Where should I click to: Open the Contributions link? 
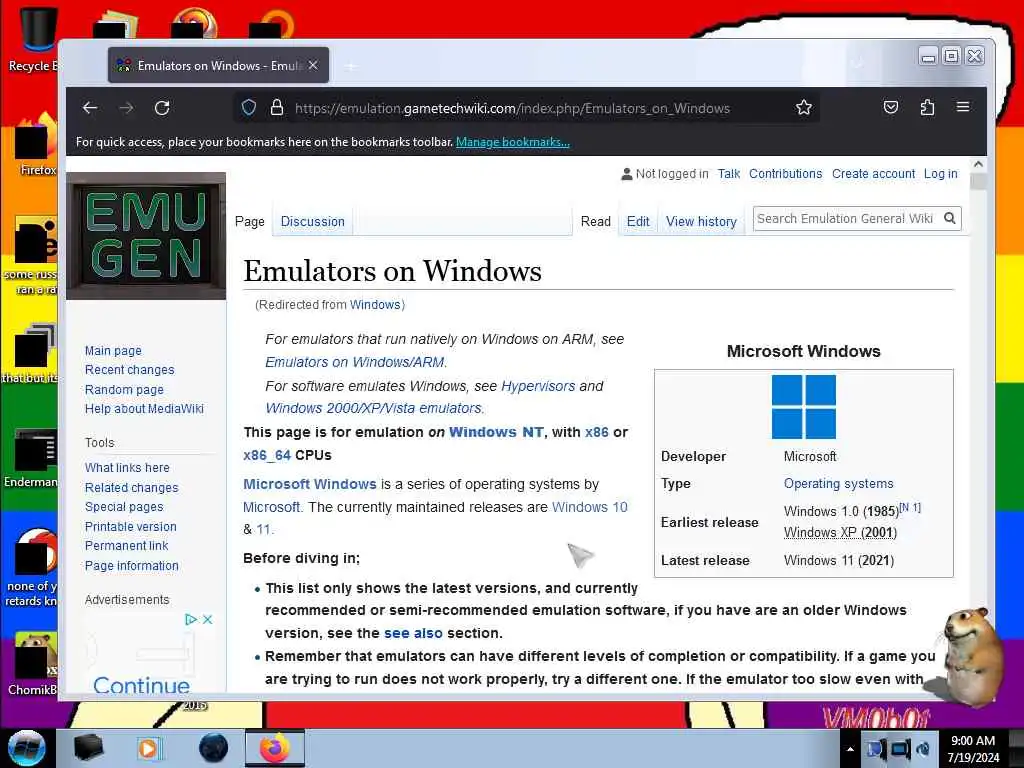pos(786,174)
